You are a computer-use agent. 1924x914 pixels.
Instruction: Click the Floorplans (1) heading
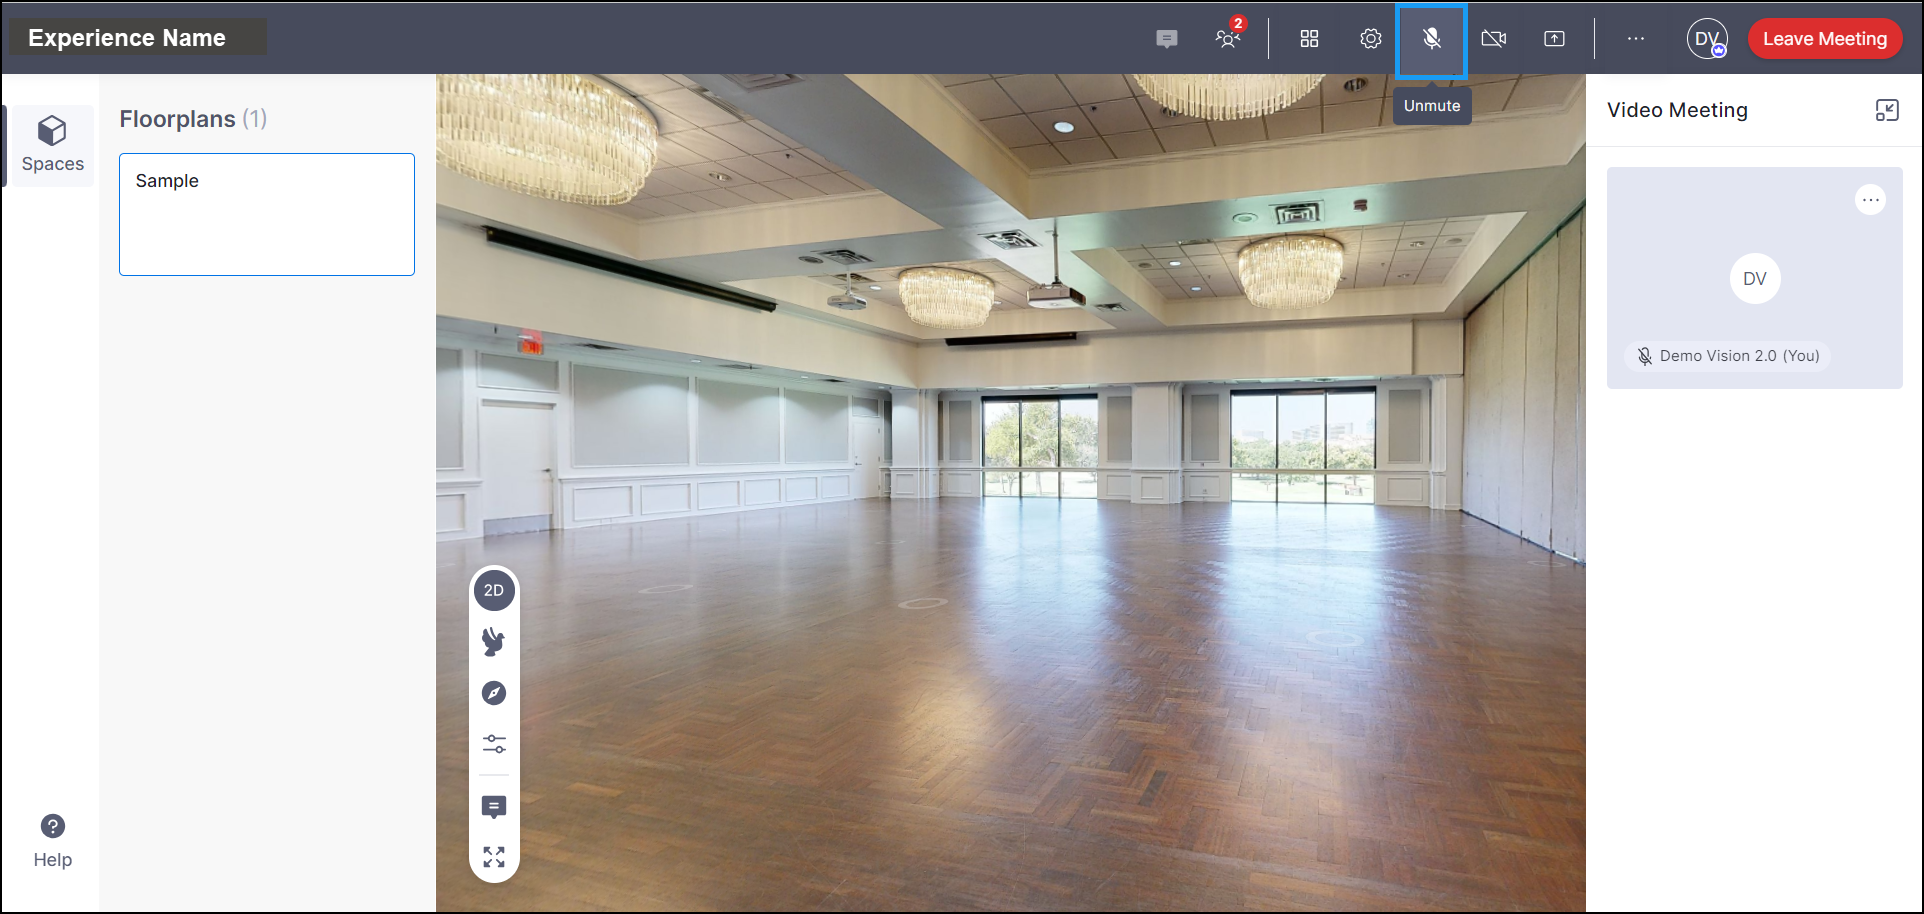coord(193,119)
